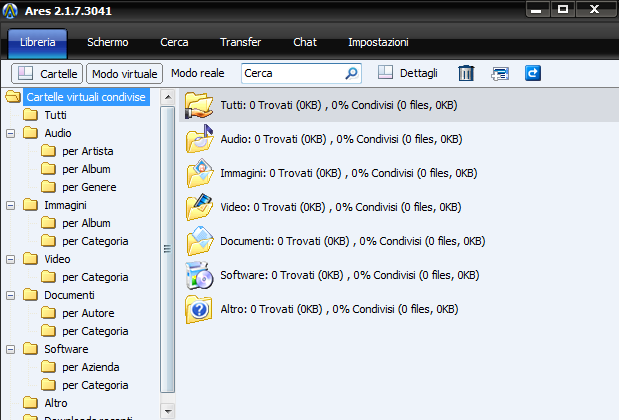
Task: Open the Audio category folder icon
Action: click(200, 140)
